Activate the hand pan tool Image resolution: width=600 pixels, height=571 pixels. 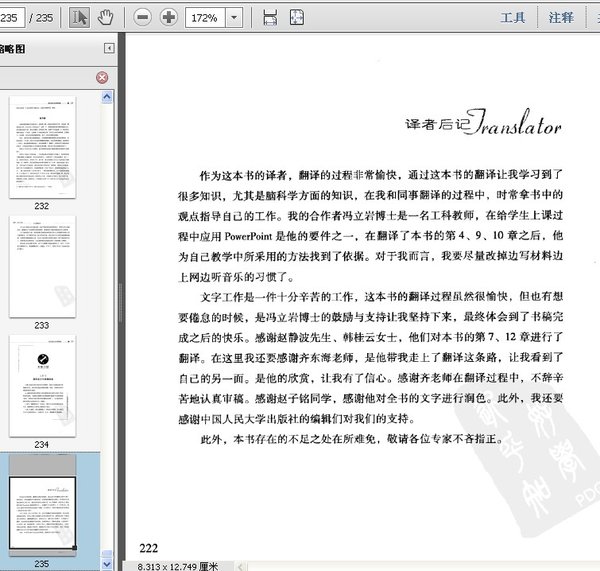pos(105,18)
